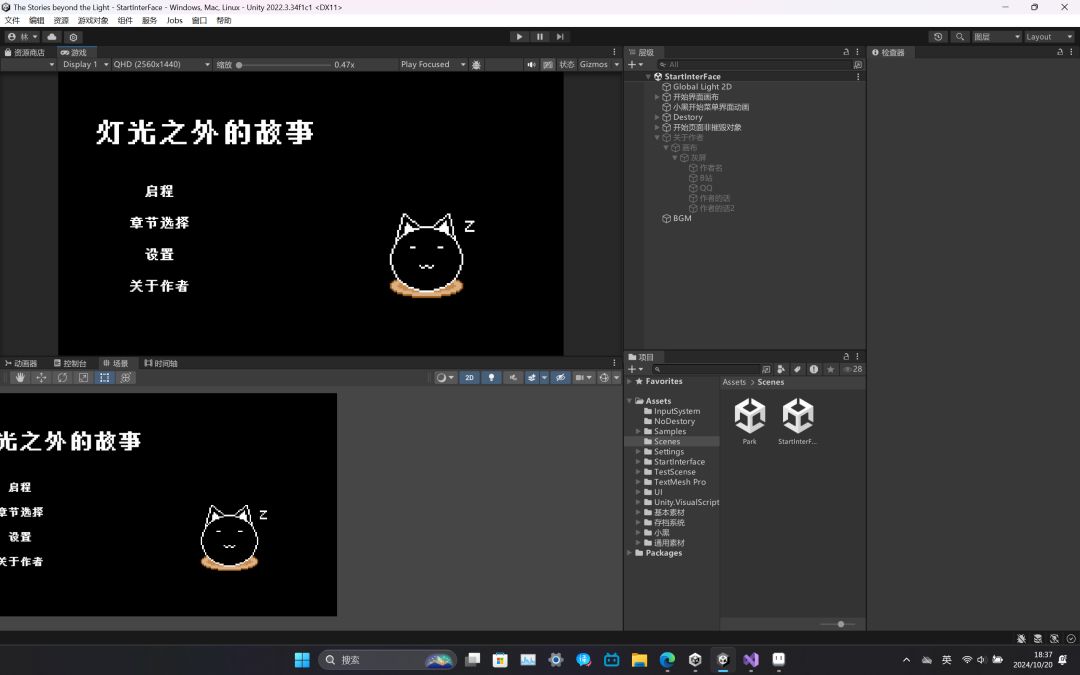Select the Hand tool in scene toolbar
Viewport: 1080px width, 675px height.
point(20,377)
